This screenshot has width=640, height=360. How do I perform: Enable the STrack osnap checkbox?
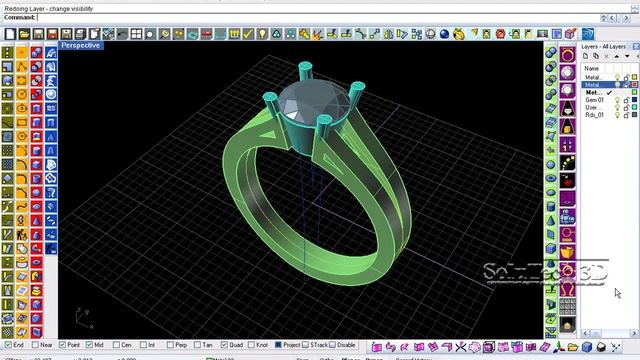305,345
